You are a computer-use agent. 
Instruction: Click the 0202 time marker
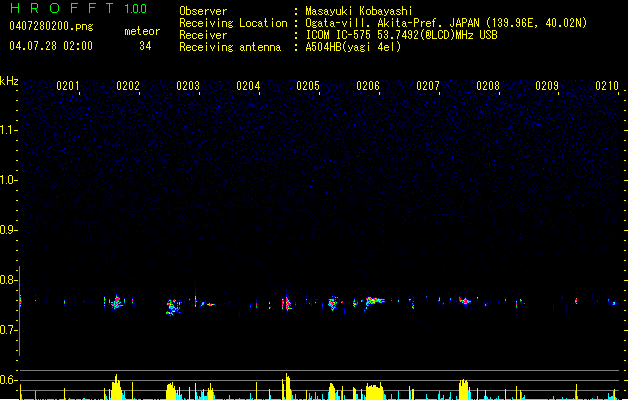(x=128, y=86)
